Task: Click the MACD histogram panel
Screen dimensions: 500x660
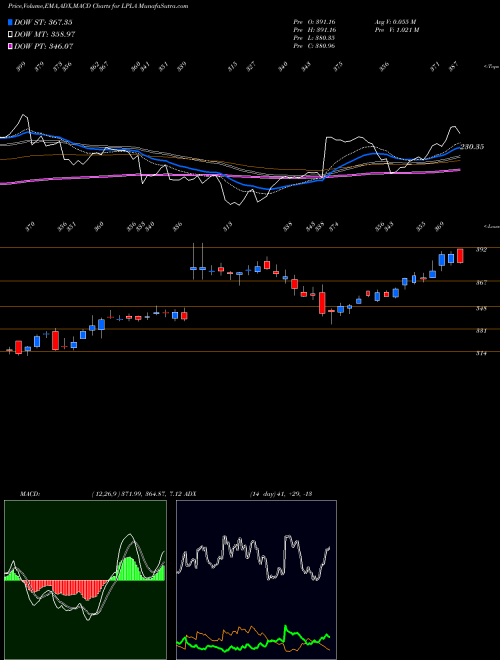Action: [x=85, y=580]
